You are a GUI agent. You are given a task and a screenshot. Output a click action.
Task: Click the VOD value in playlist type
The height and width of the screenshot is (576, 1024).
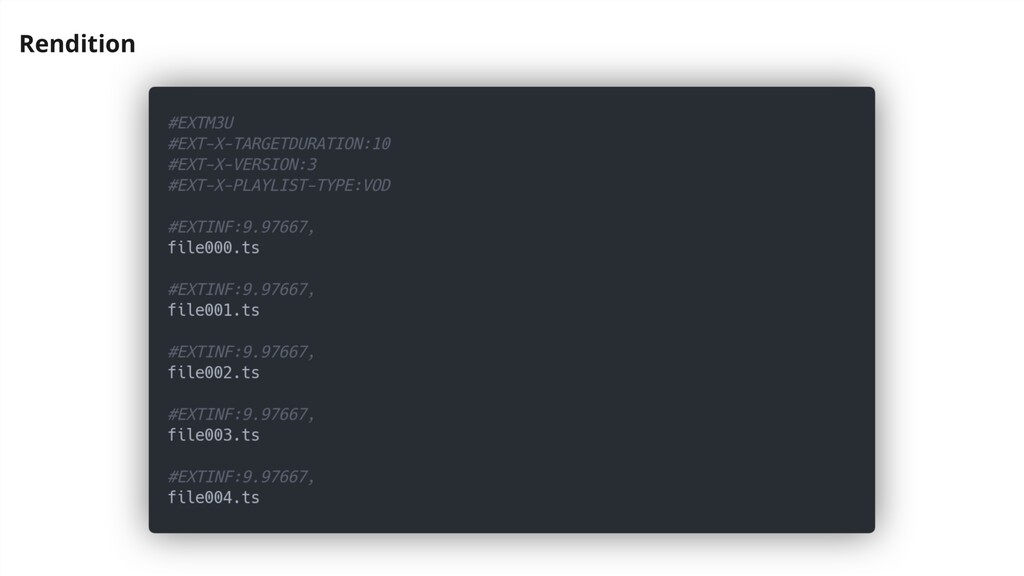click(377, 185)
